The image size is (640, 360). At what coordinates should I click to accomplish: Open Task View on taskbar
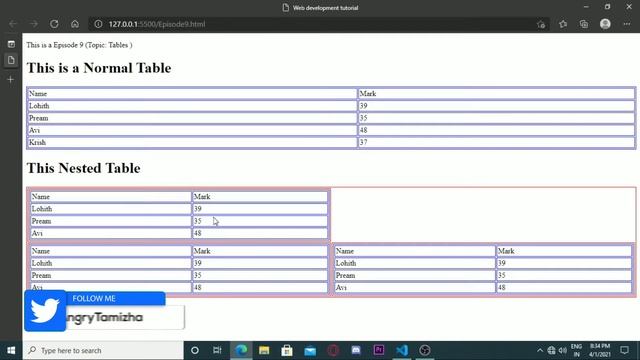click(x=217, y=350)
